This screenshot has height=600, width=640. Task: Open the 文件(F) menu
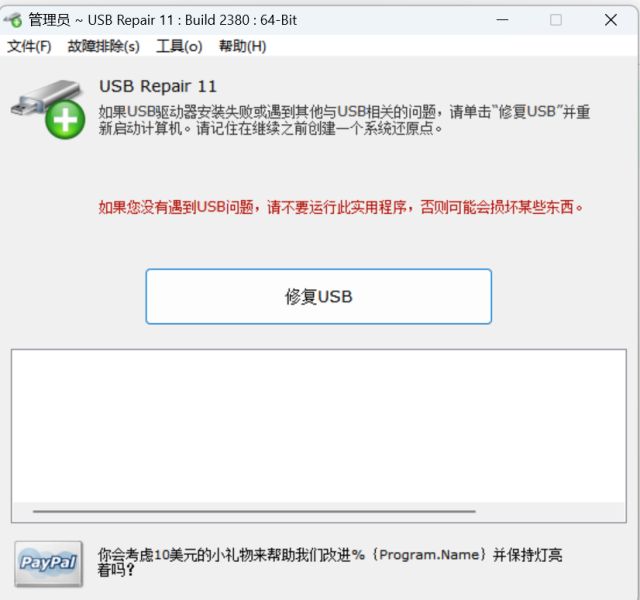tap(29, 46)
